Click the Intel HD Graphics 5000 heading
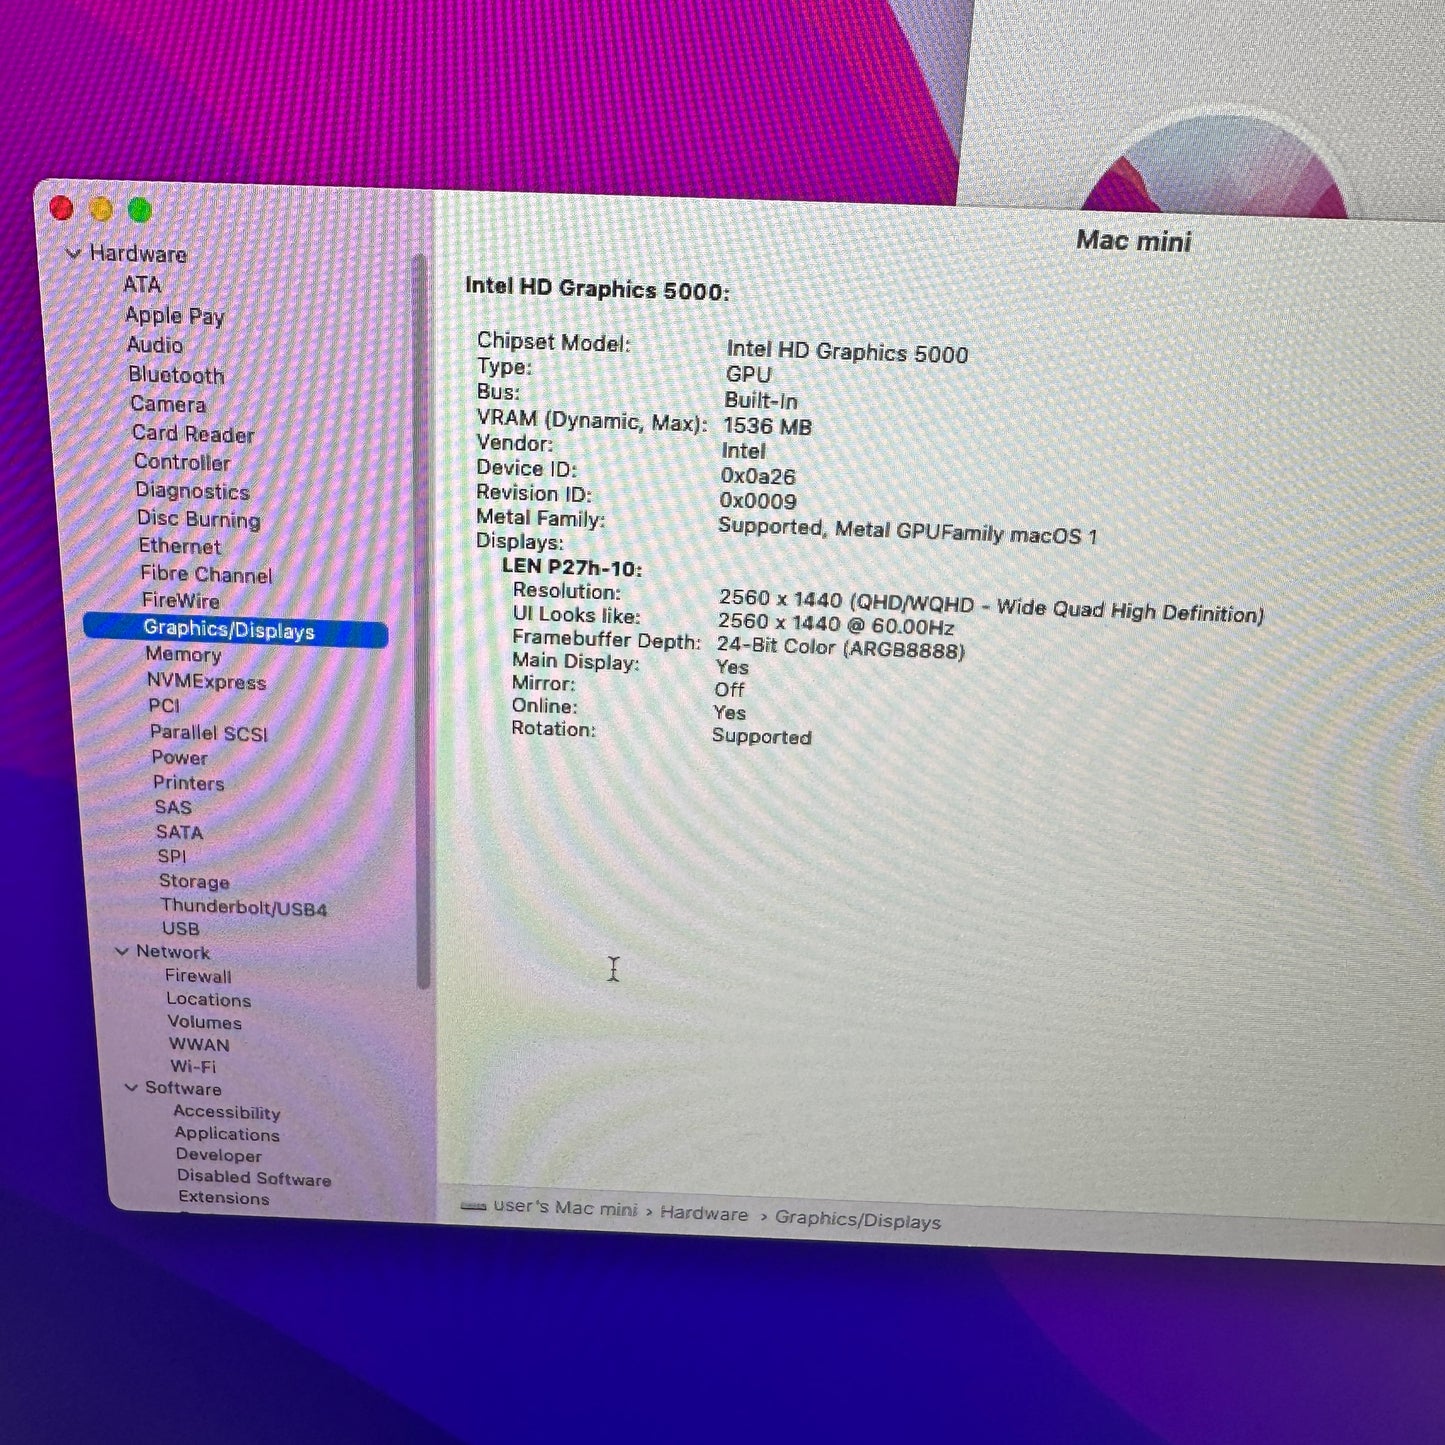Image resolution: width=1445 pixels, height=1445 pixels. coord(597,289)
